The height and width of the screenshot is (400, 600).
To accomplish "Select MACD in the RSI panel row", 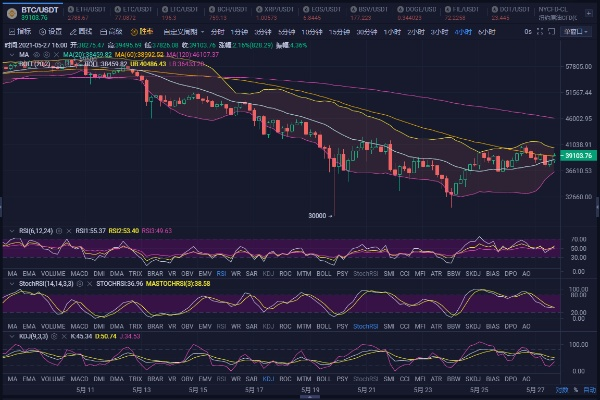I will [x=79, y=274].
